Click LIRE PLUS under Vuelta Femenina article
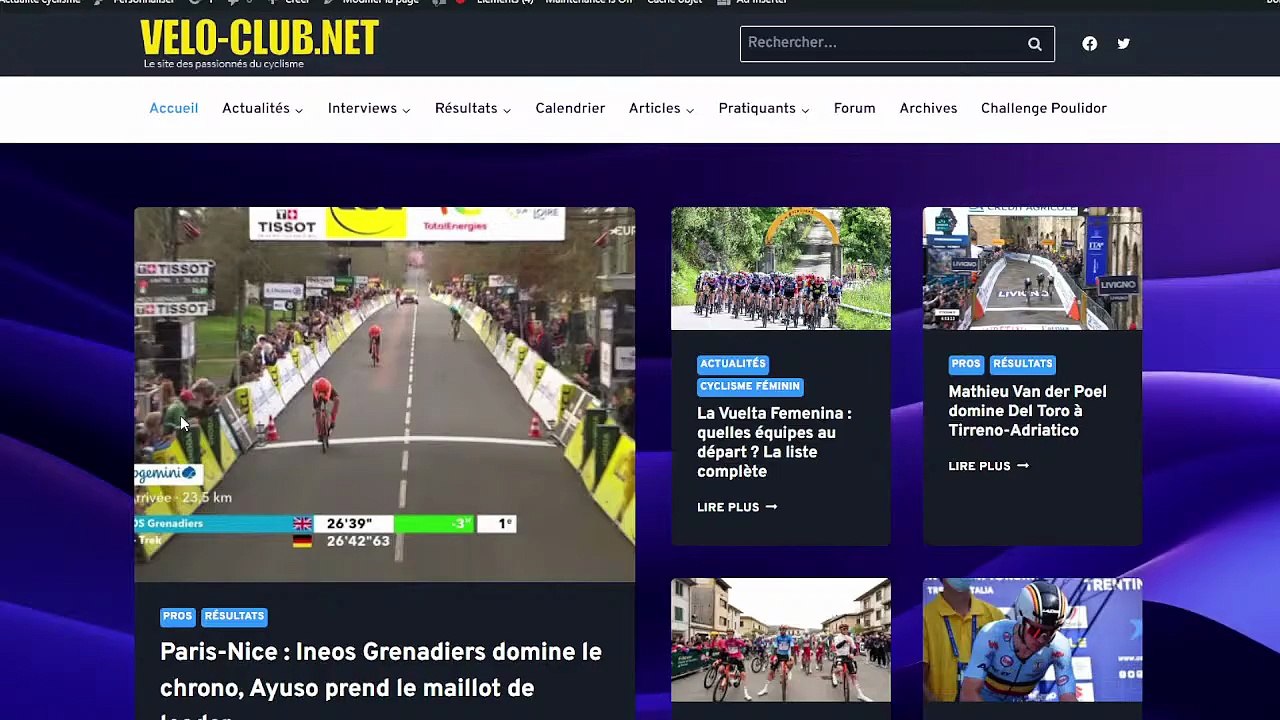Screen dimensions: 1280x720 tap(737, 507)
